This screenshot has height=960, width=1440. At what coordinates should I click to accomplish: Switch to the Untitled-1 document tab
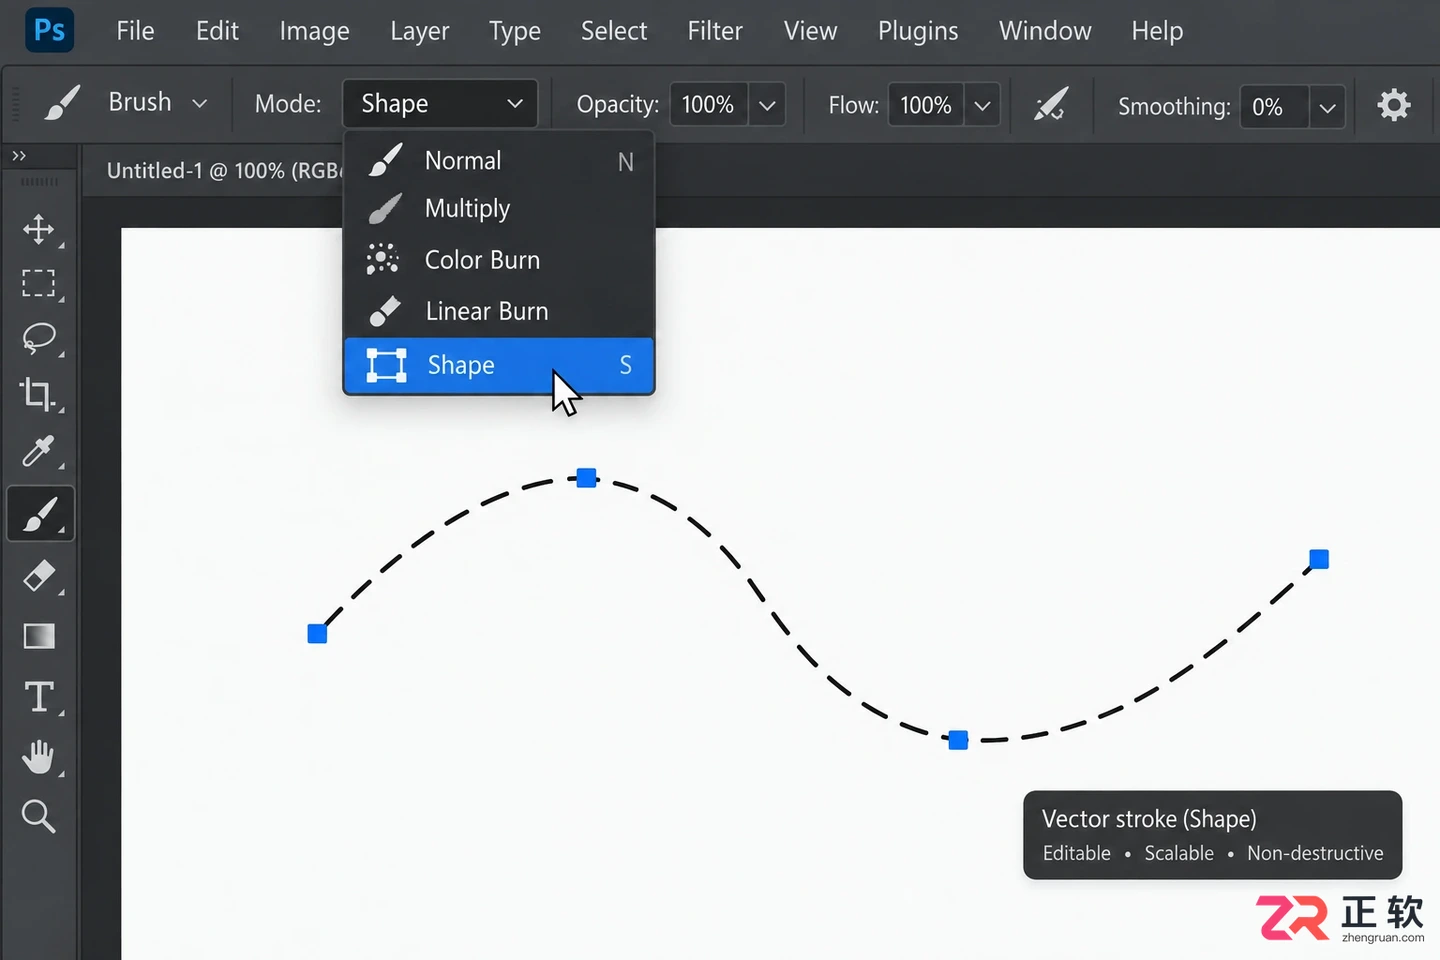point(223,170)
